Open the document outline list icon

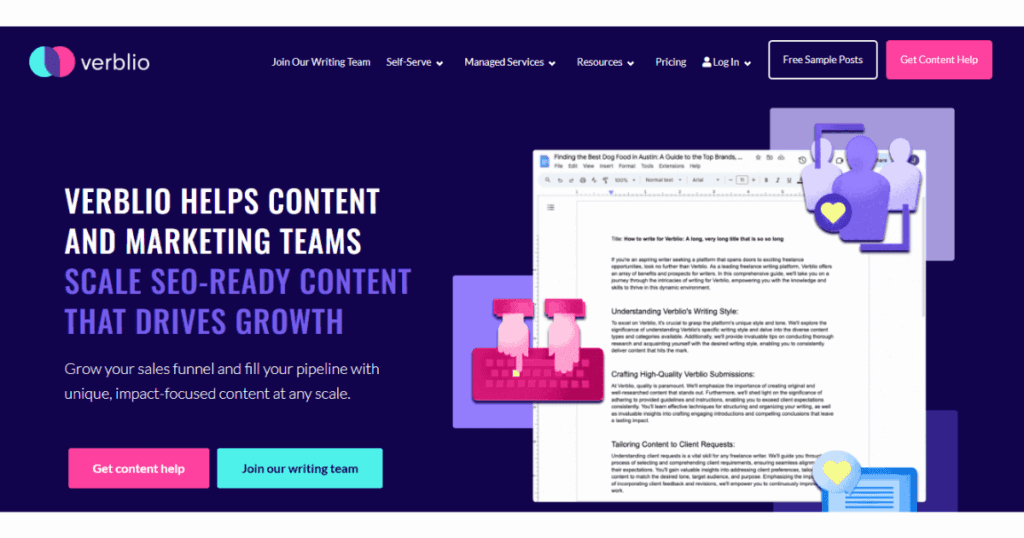550,207
